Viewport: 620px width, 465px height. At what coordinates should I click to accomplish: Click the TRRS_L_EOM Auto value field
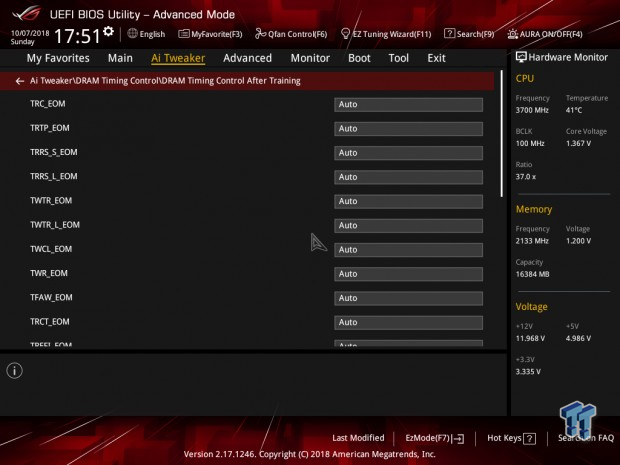click(x=408, y=177)
